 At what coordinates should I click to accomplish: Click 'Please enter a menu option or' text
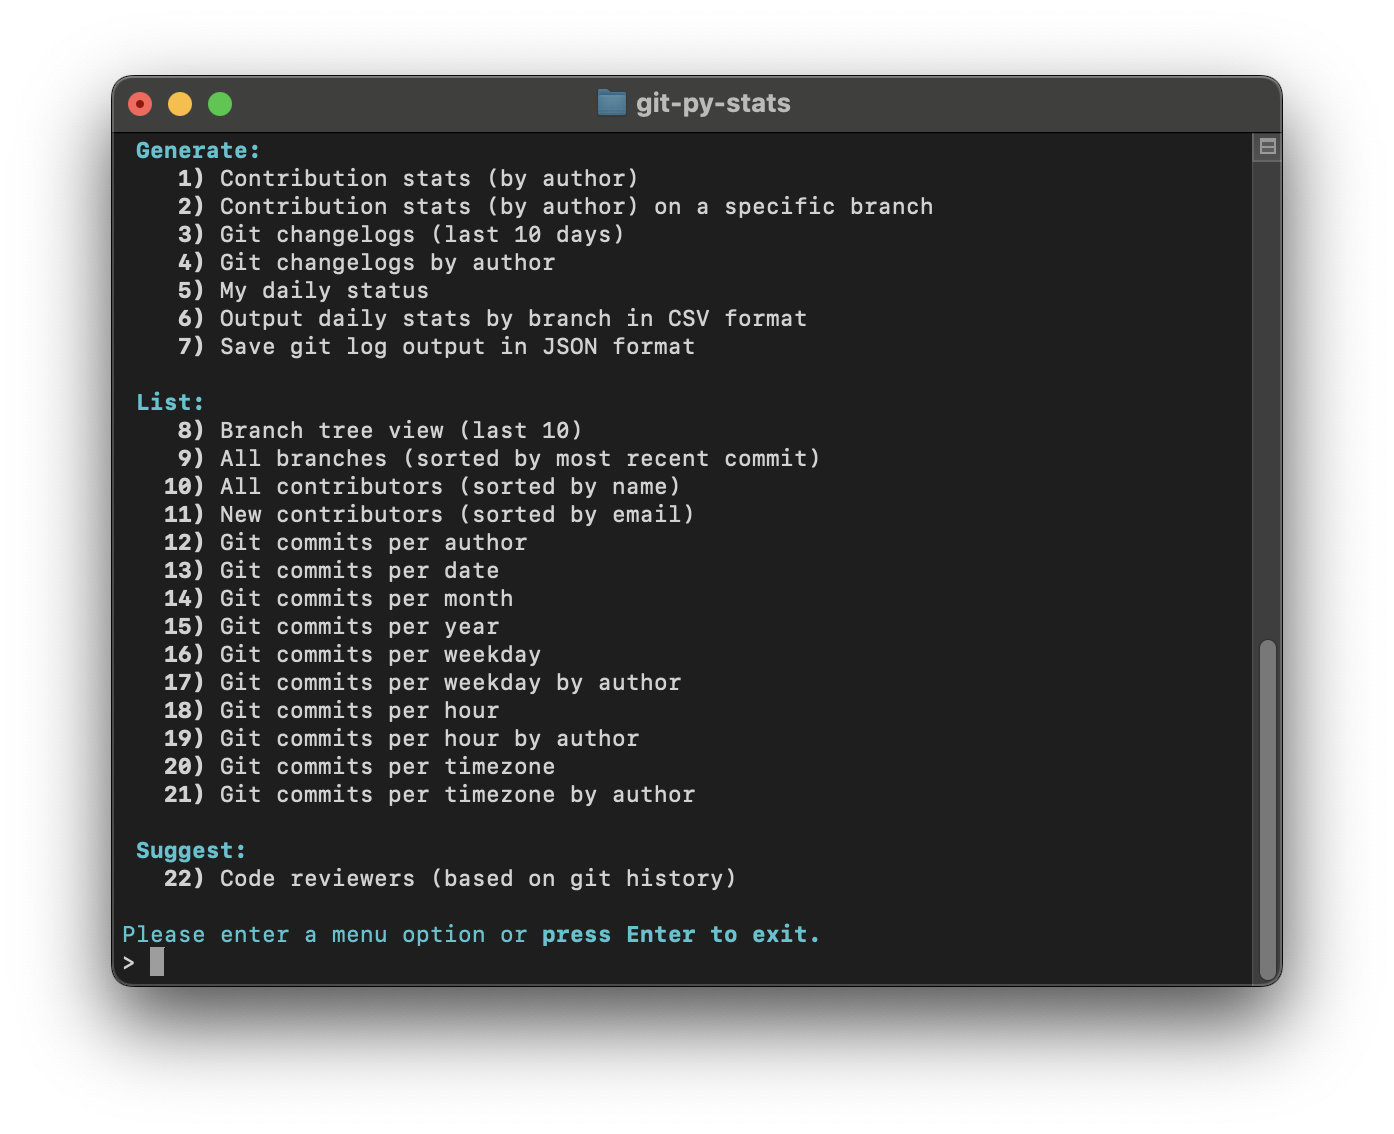(x=324, y=934)
